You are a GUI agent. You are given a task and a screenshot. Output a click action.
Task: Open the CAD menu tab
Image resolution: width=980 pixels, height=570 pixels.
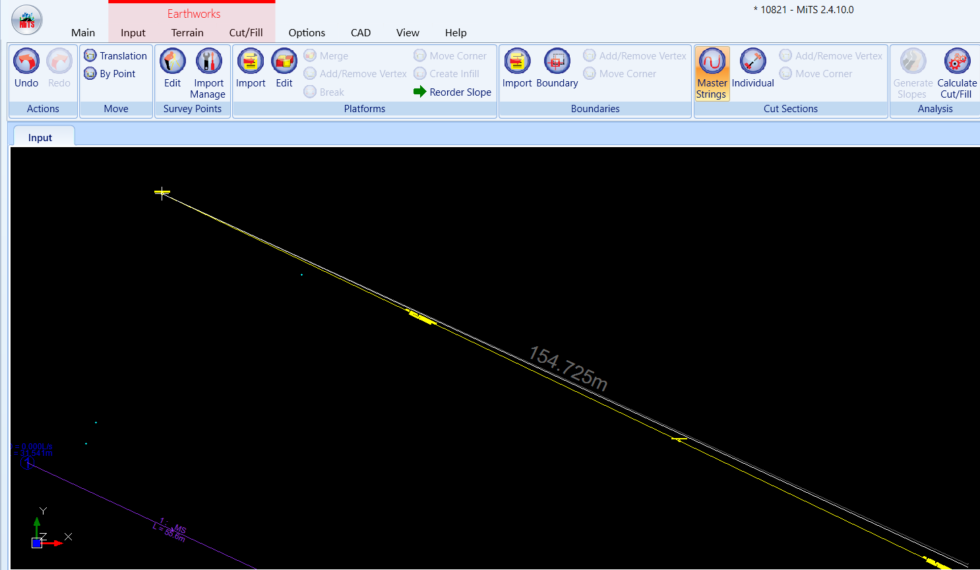[360, 33]
